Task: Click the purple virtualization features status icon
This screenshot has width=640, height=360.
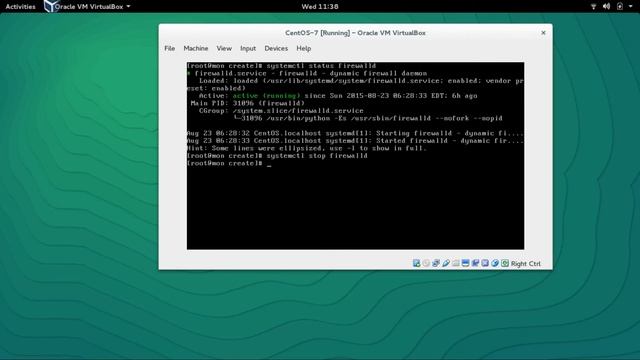Action: pyautogui.click(x=485, y=263)
